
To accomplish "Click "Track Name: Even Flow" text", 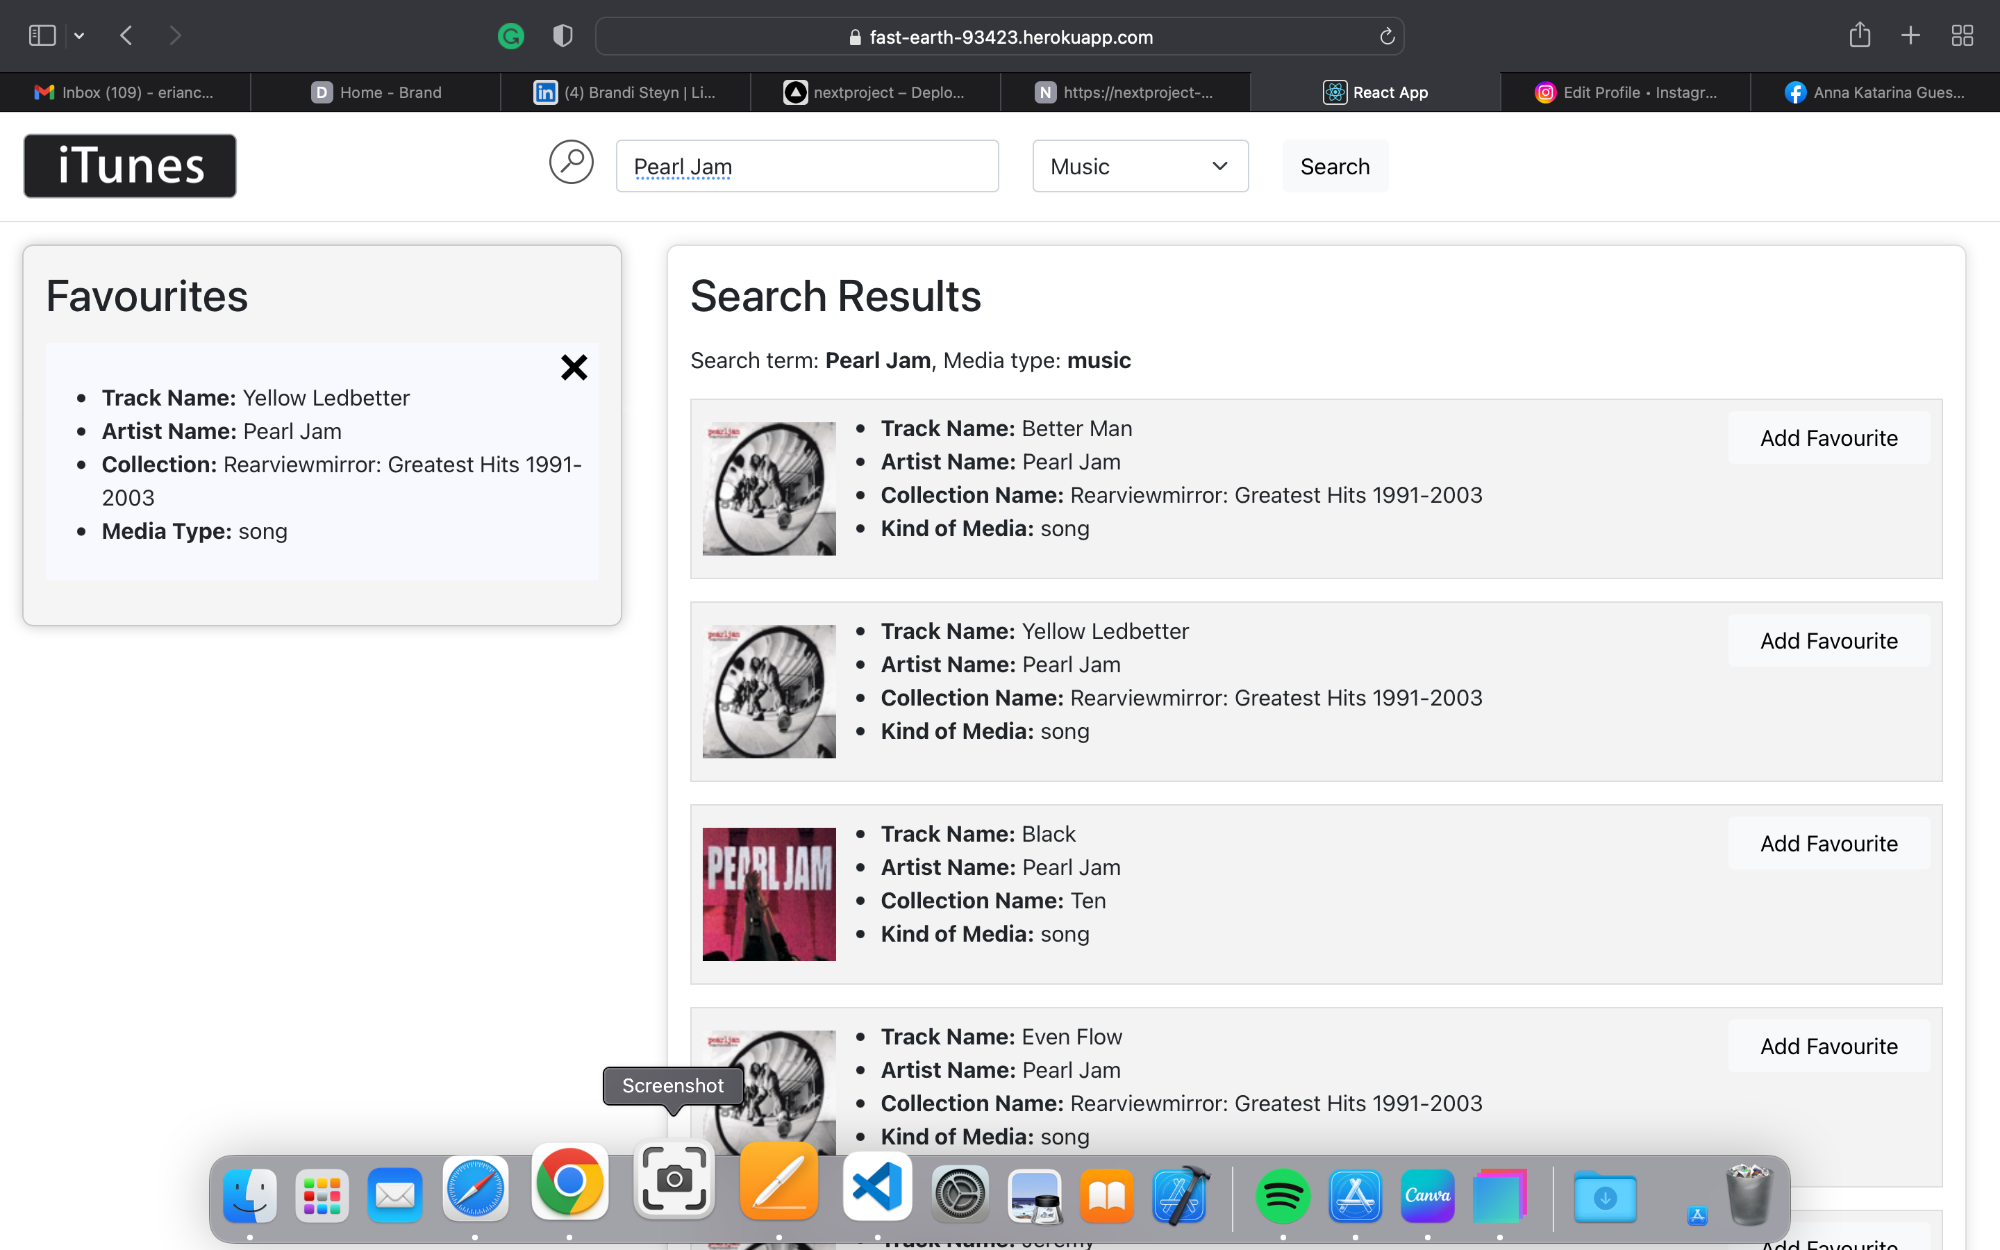I will coord(1001,1036).
